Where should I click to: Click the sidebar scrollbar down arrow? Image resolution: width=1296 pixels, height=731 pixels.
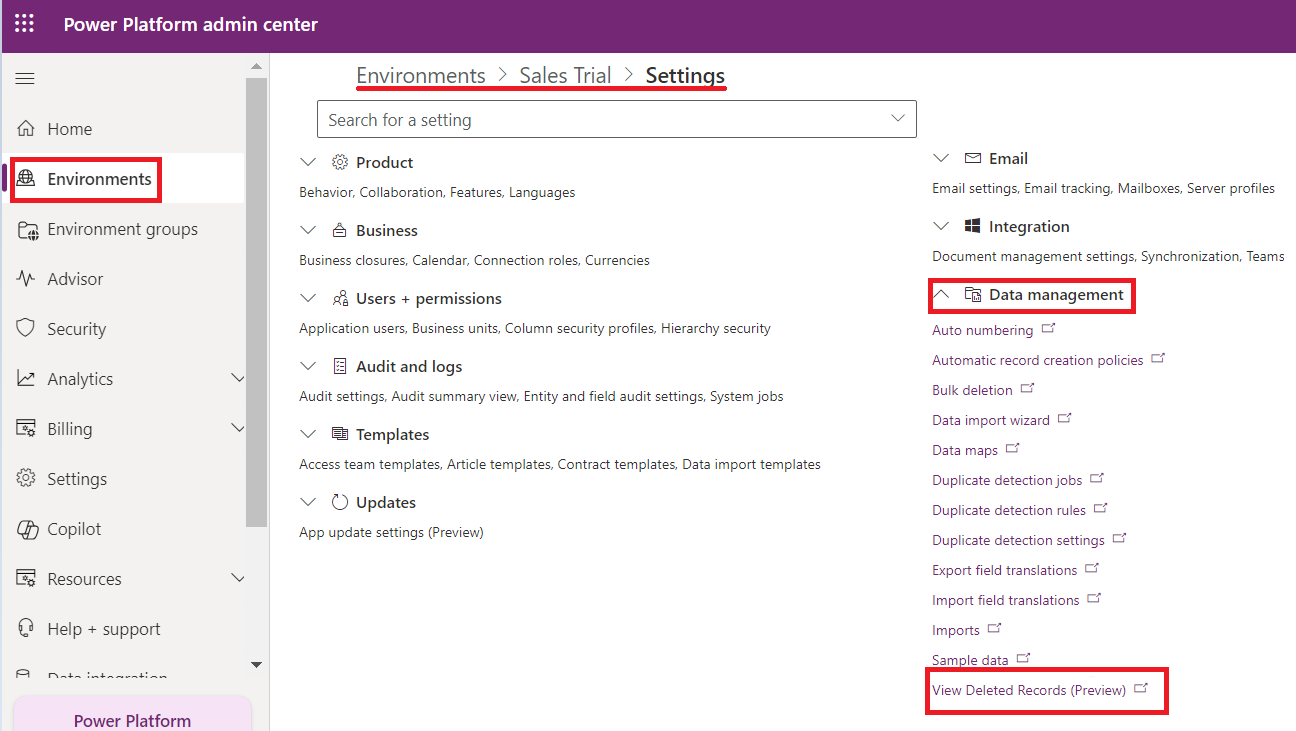pyautogui.click(x=256, y=664)
